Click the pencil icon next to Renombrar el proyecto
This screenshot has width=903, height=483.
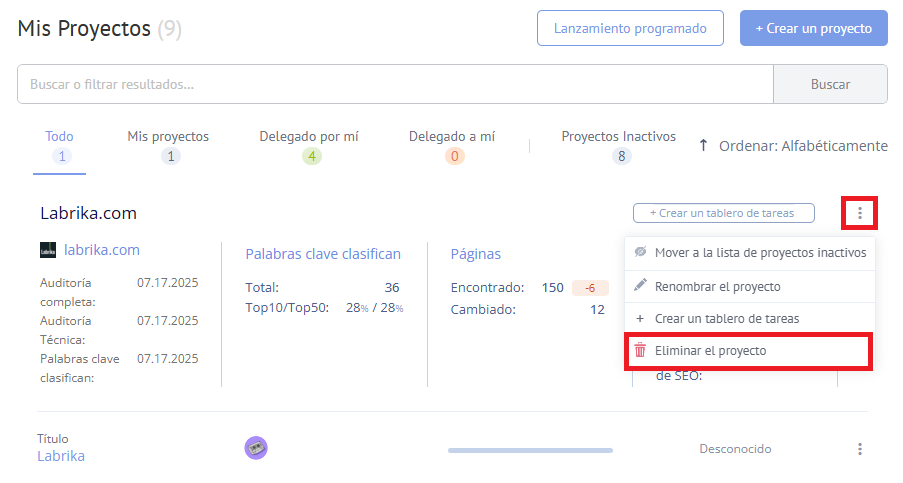coord(640,286)
